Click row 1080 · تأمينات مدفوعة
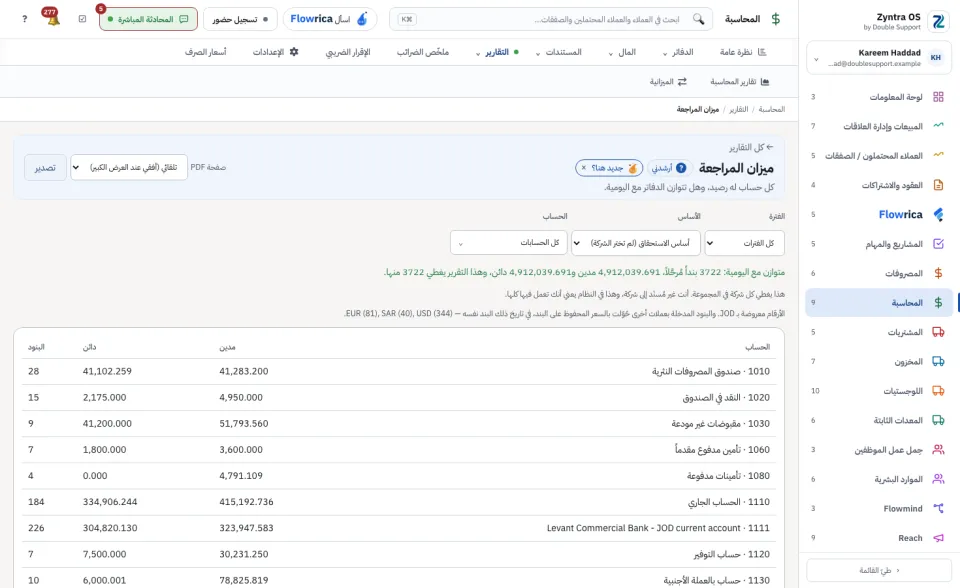 click(399, 476)
